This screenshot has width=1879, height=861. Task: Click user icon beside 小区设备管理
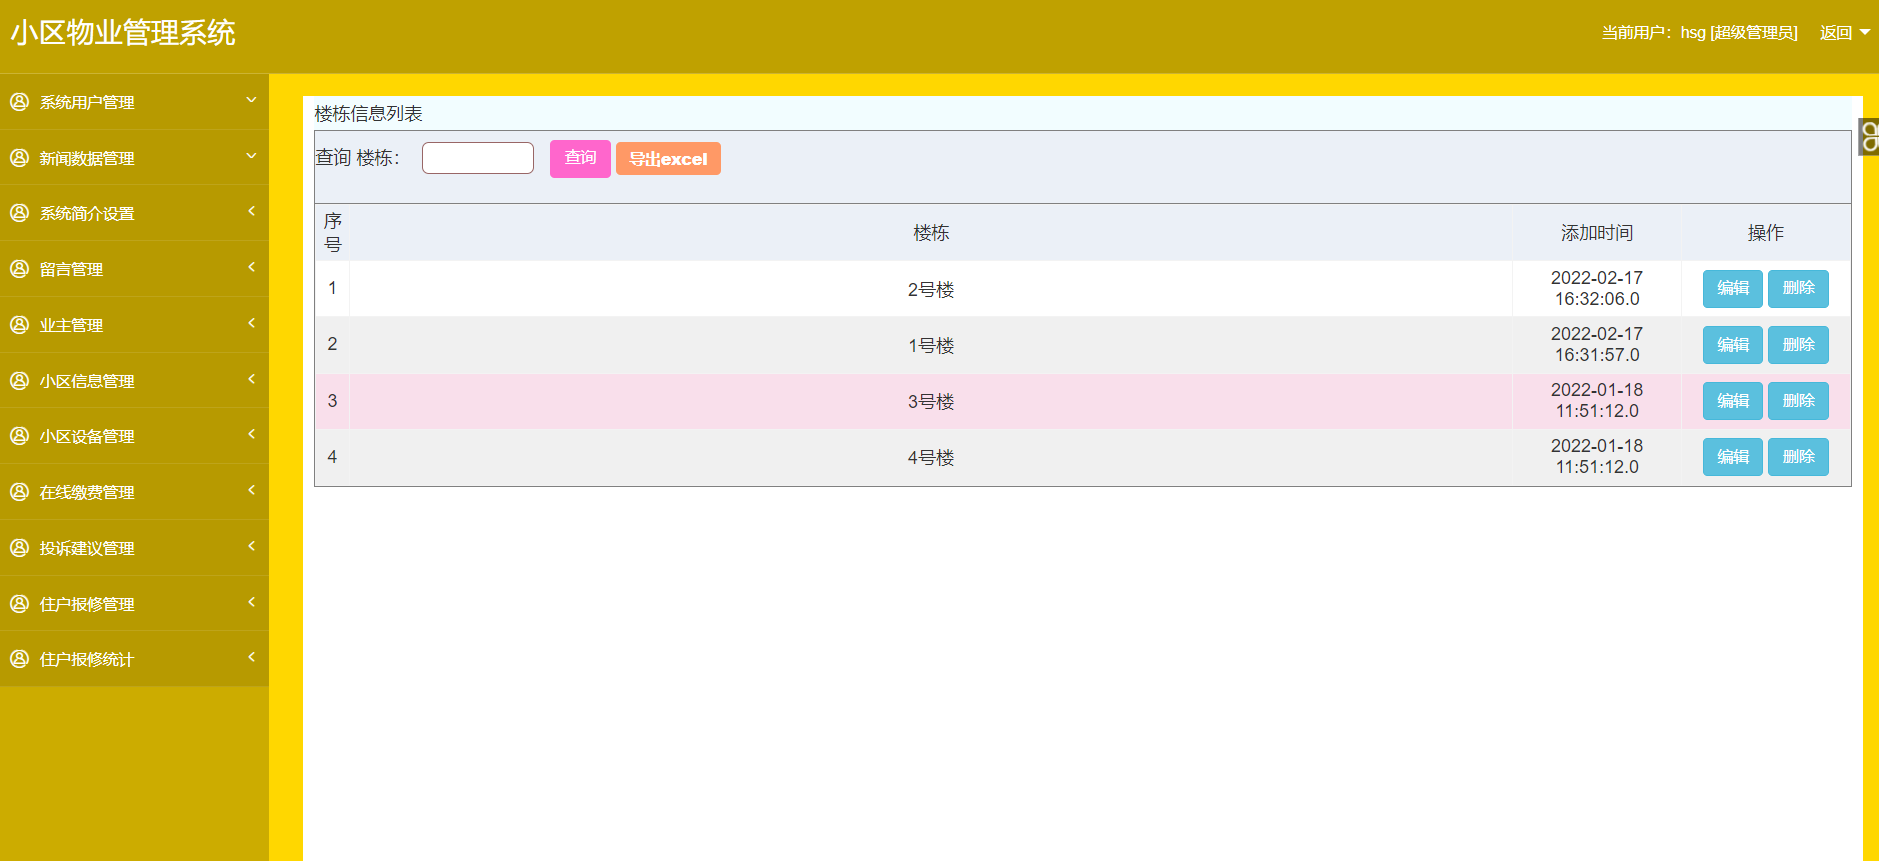[x=19, y=436]
